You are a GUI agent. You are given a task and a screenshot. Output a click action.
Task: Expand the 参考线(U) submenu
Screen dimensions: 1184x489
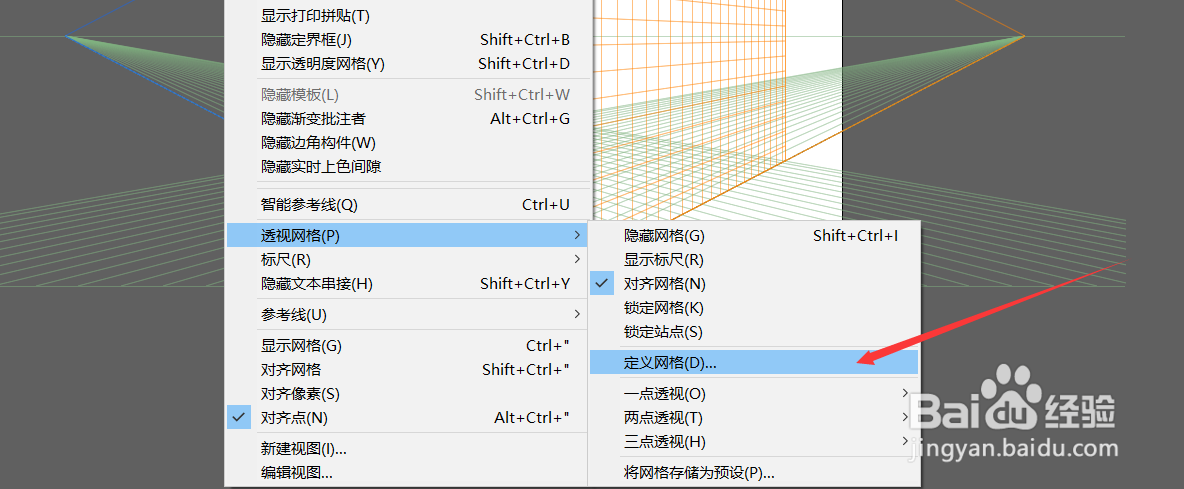408,314
